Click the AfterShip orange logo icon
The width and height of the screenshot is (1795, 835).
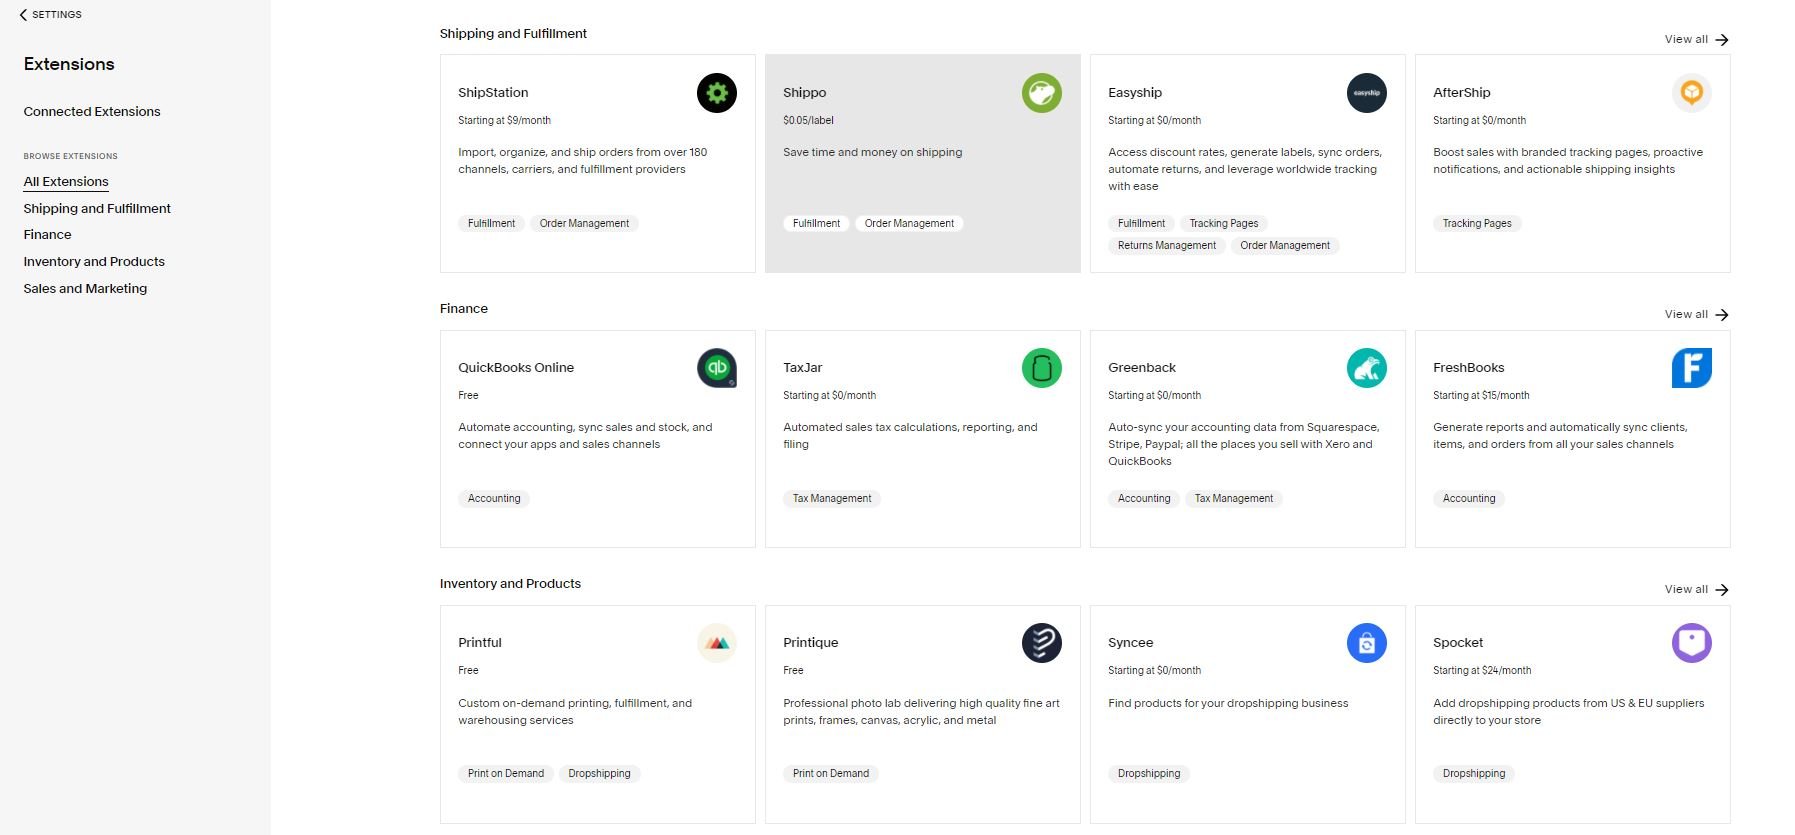1691,93
